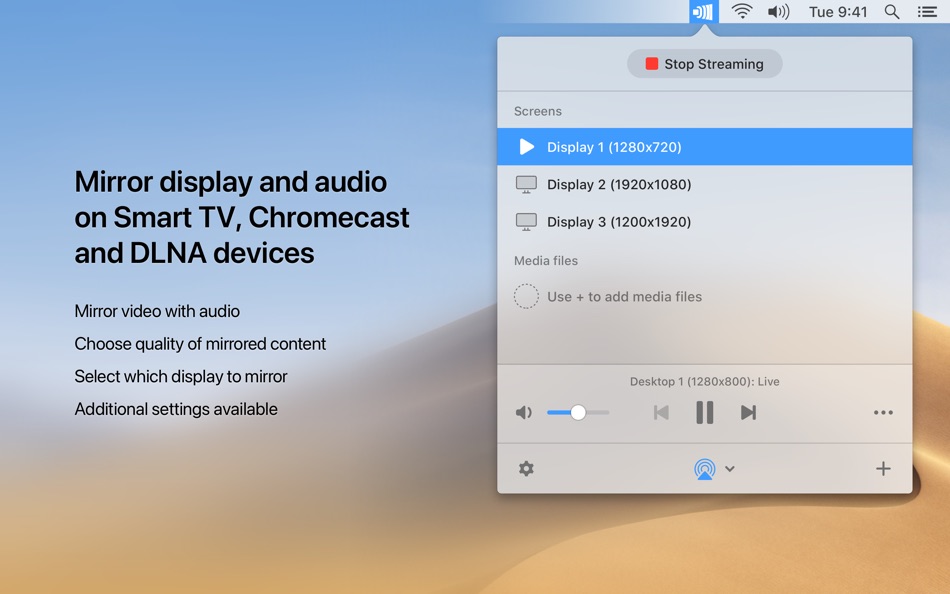Select Display 2 (1920x1080) from the list
Image resolution: width=950 pixels, height=594 pixels.
click(x=618, y=184)
